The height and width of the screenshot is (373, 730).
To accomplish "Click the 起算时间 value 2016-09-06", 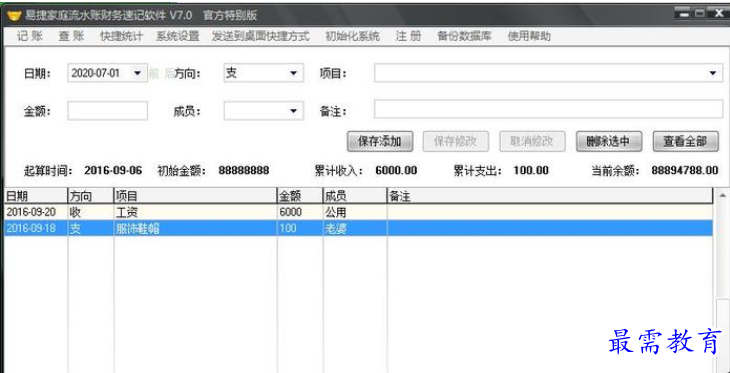I will pyautogui.click(x=113, y=170).
